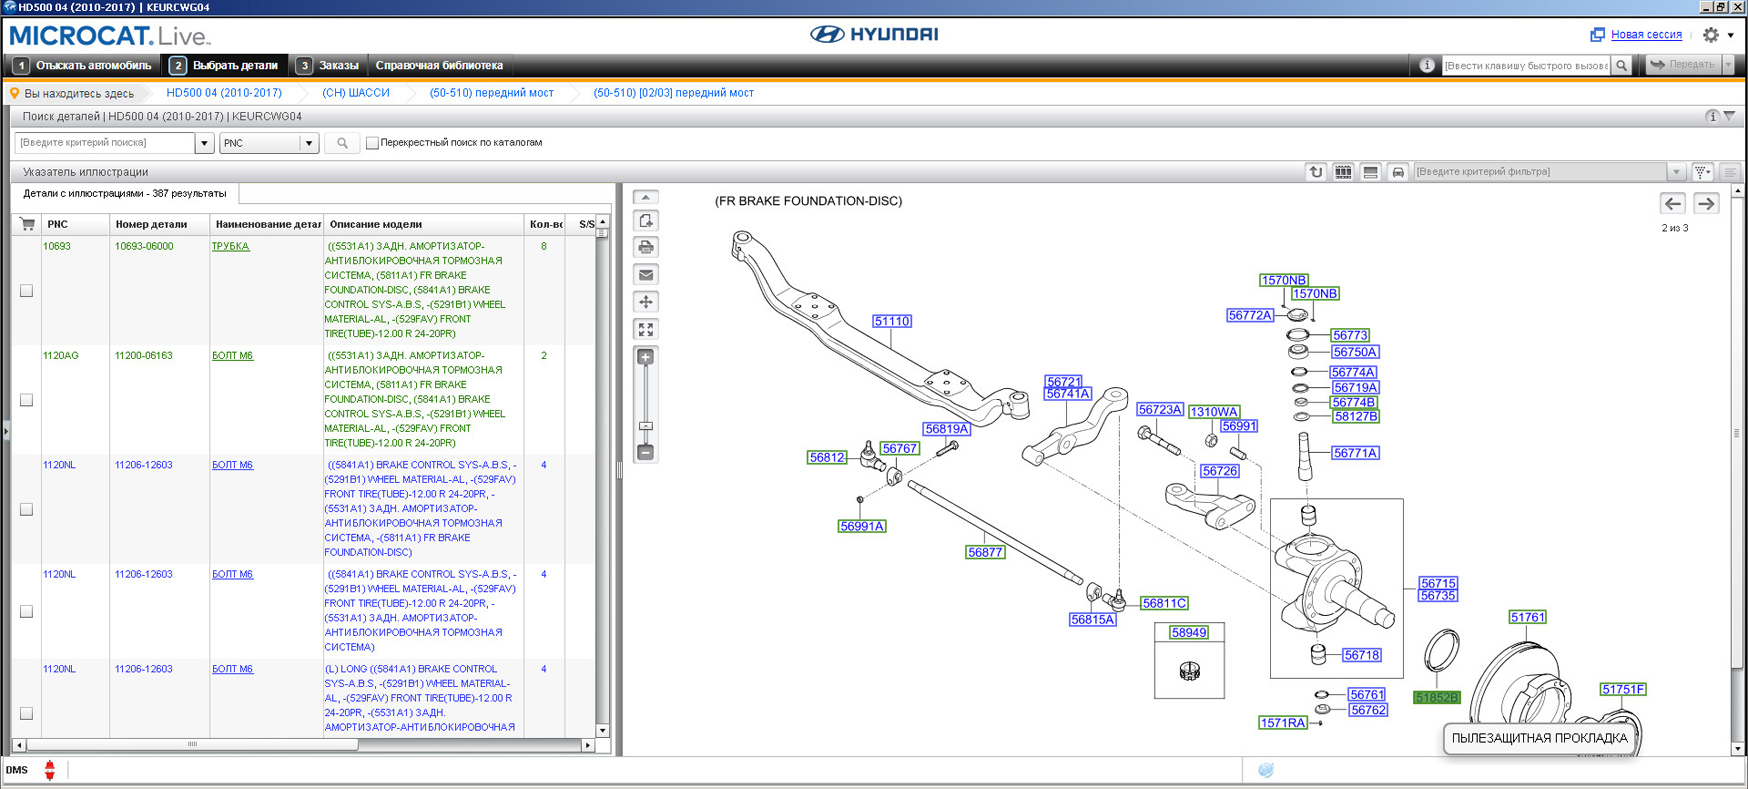This screenshot has width=1748, height=789.
Task: Email the illustration using the envelope icon
Action: [646, 275]
